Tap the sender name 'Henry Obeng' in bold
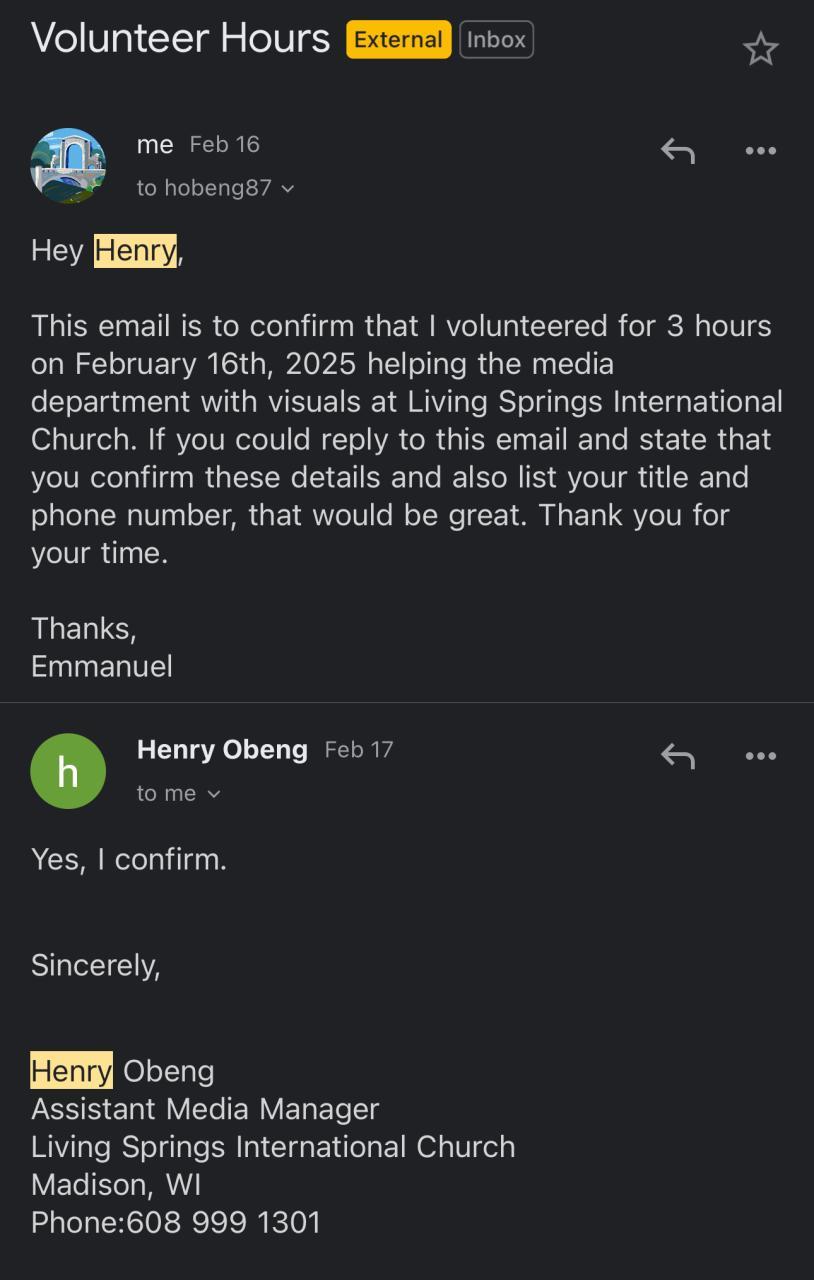 click(x=222, y=749)
